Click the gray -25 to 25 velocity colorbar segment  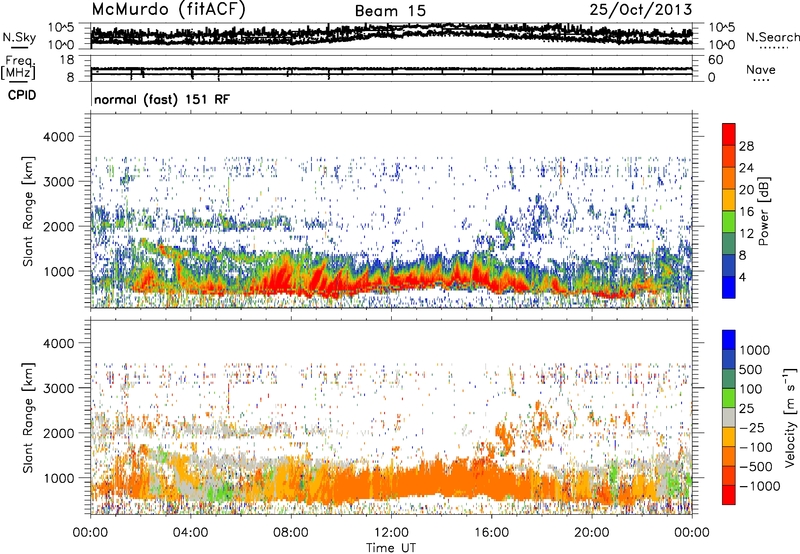pyautogui.click(x=729, y=417)
